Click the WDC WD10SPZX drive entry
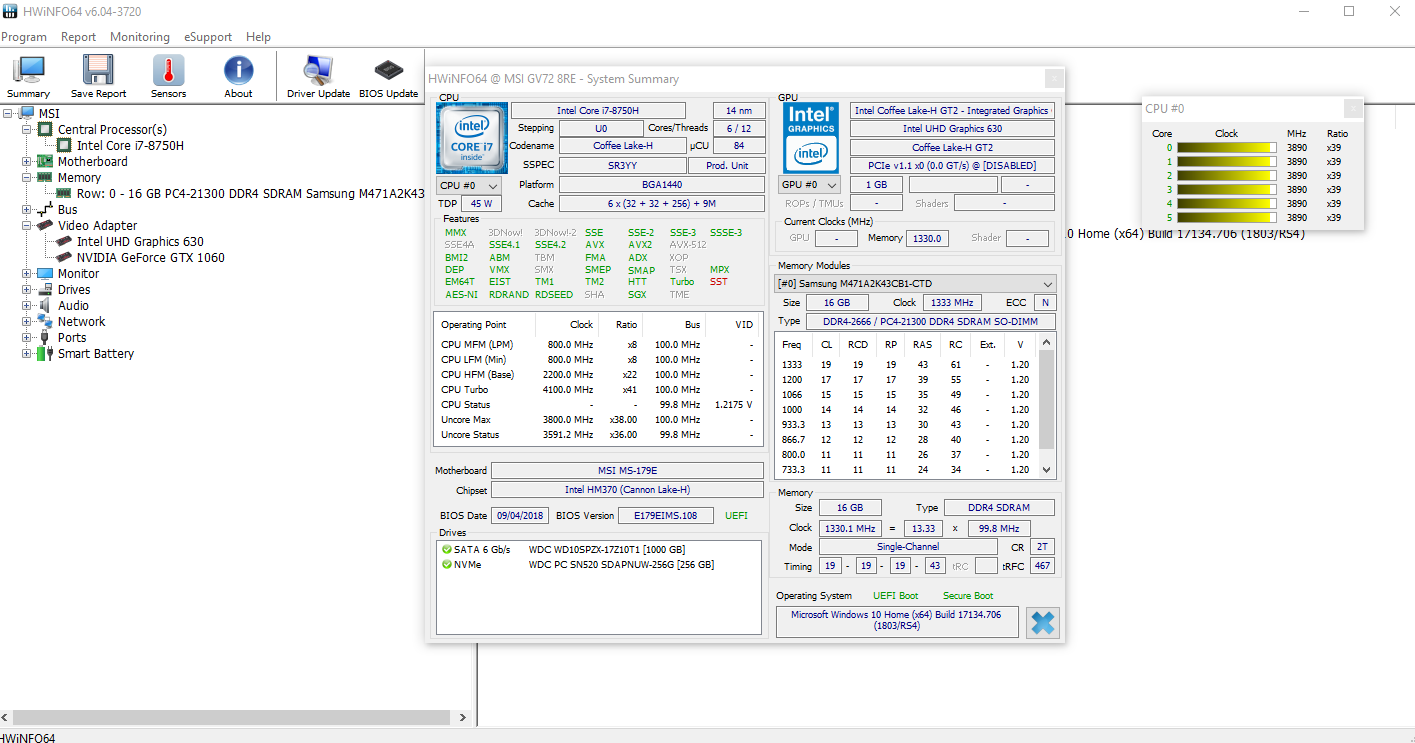This screenshot has width=1415, height=743. pos(607,550)
